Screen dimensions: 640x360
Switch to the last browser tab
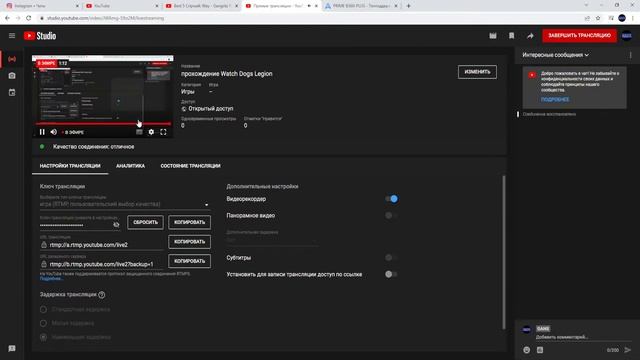(x=361, y=6)
